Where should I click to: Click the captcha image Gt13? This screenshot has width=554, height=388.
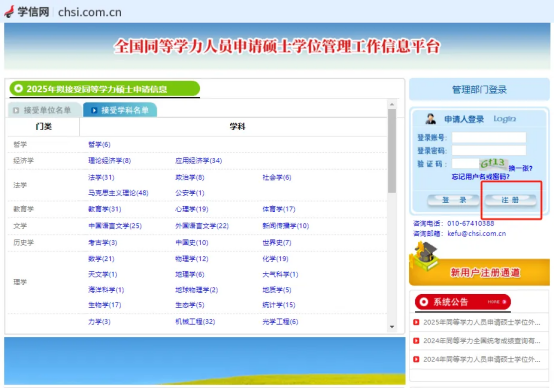click(494, 164)
